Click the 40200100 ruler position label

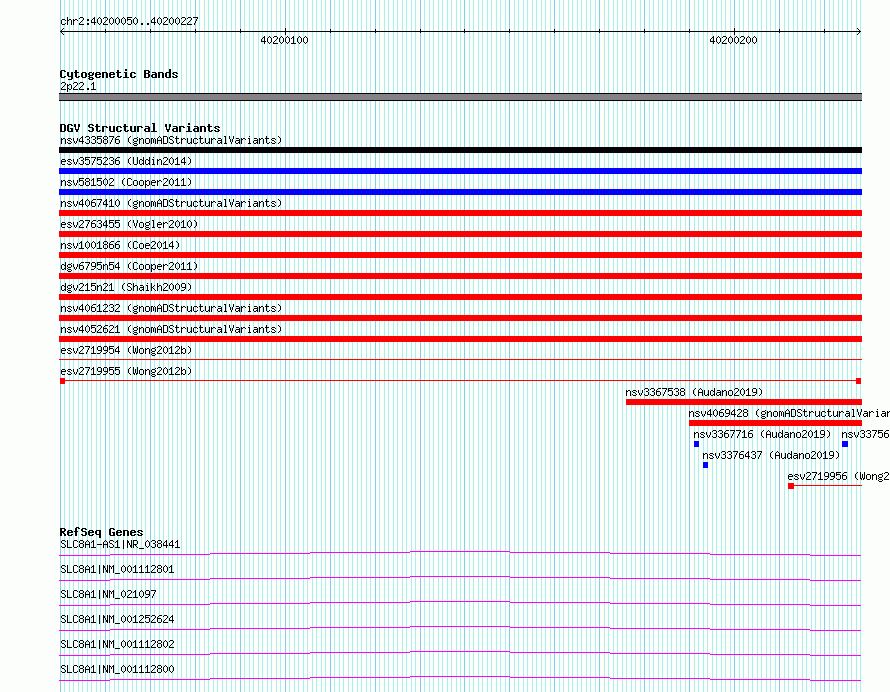coord(284,40)
